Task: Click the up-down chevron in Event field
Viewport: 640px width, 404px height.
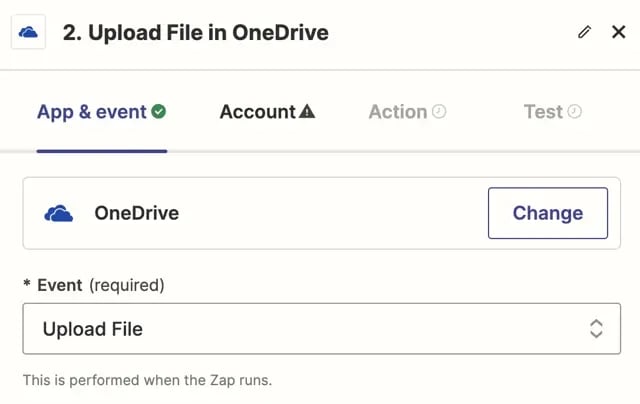Action: click(x=596, y=329)
